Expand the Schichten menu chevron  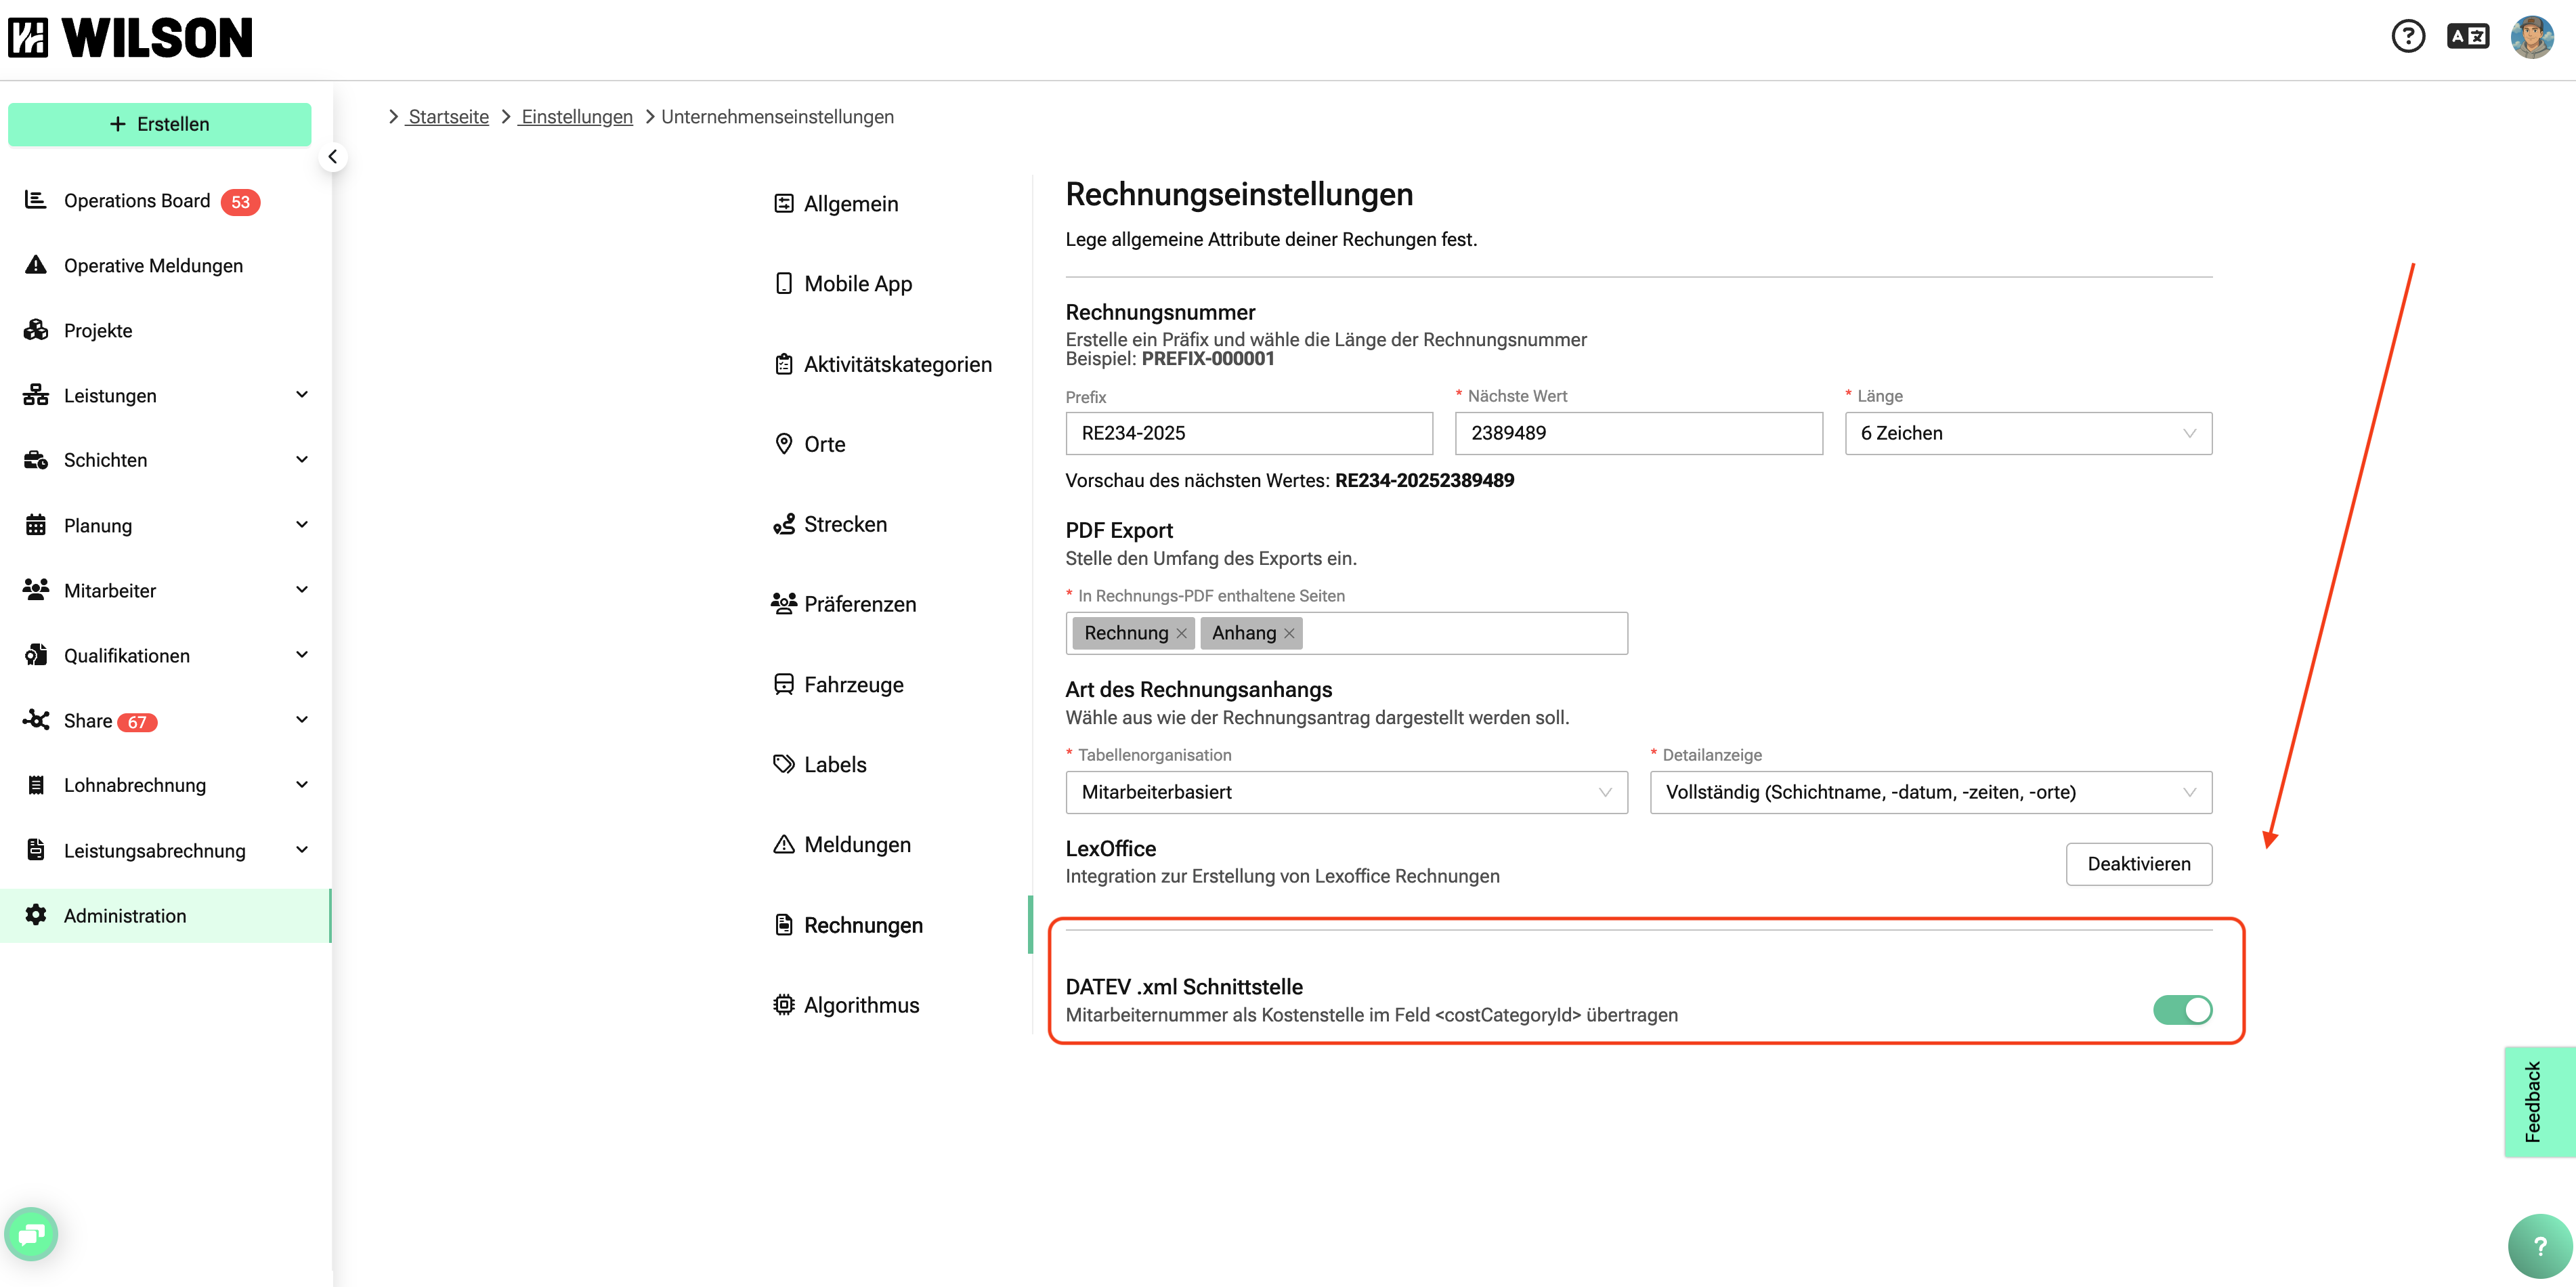click(302, 460)
